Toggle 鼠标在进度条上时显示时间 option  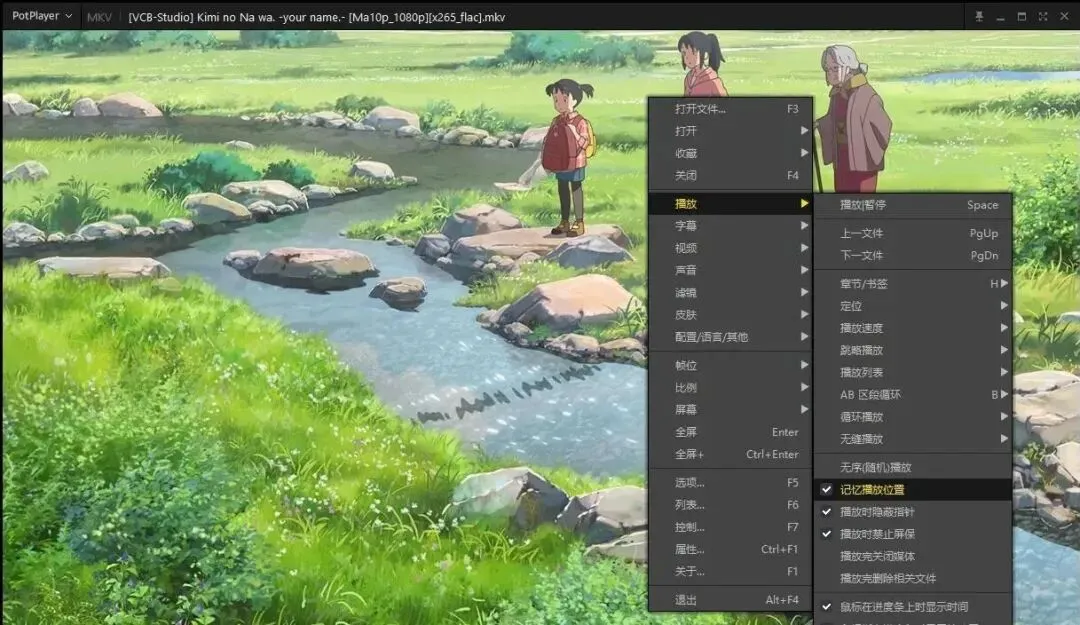coord(913,606)
